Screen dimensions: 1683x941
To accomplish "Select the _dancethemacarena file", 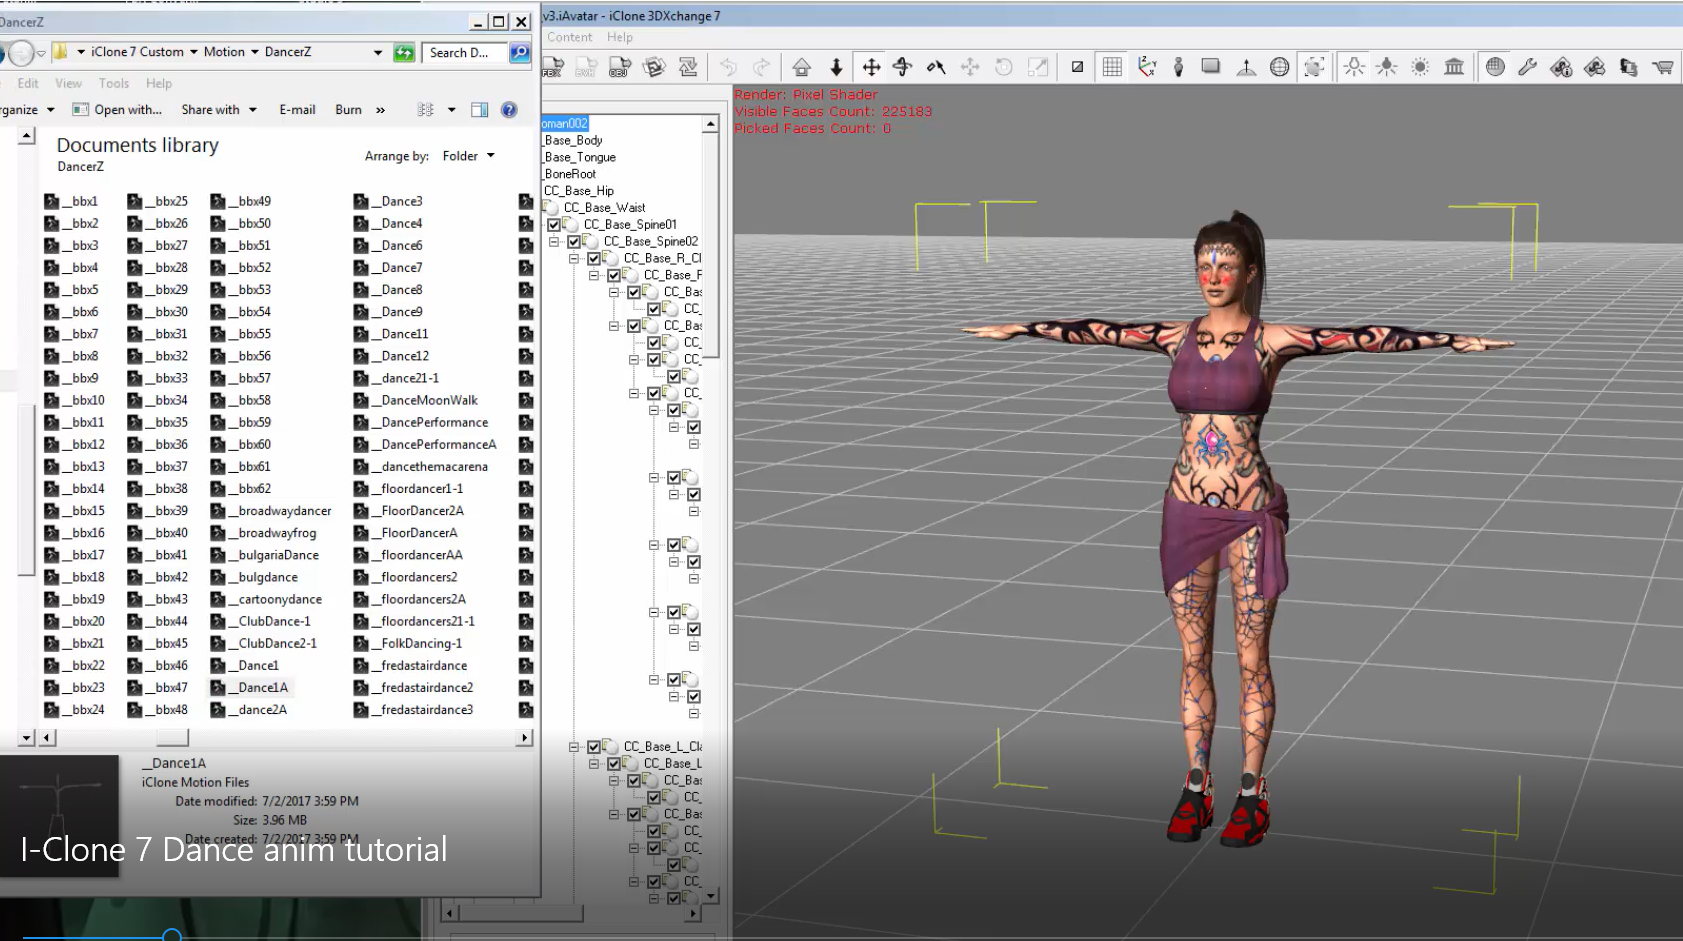I will click(x=421, y=467).
